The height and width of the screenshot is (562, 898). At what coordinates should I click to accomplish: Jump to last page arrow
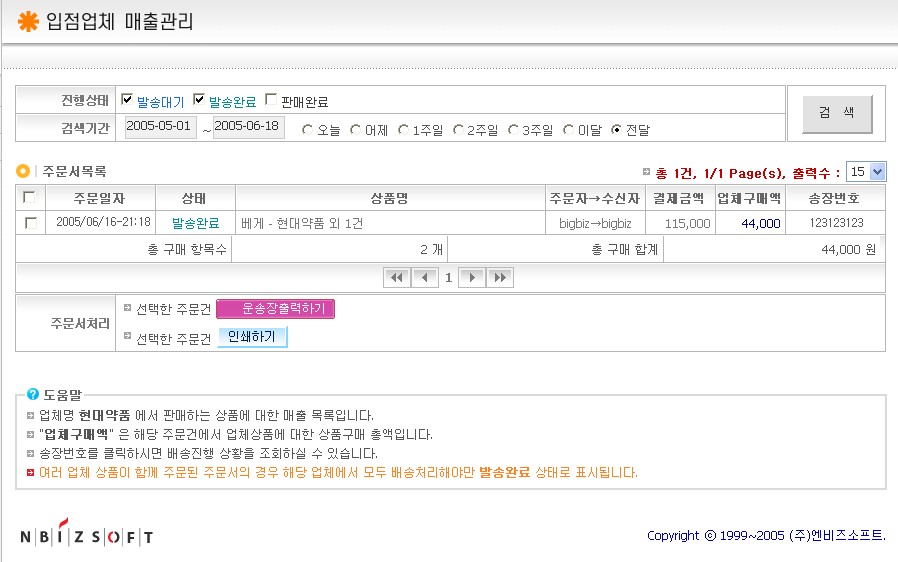[499, 277]
